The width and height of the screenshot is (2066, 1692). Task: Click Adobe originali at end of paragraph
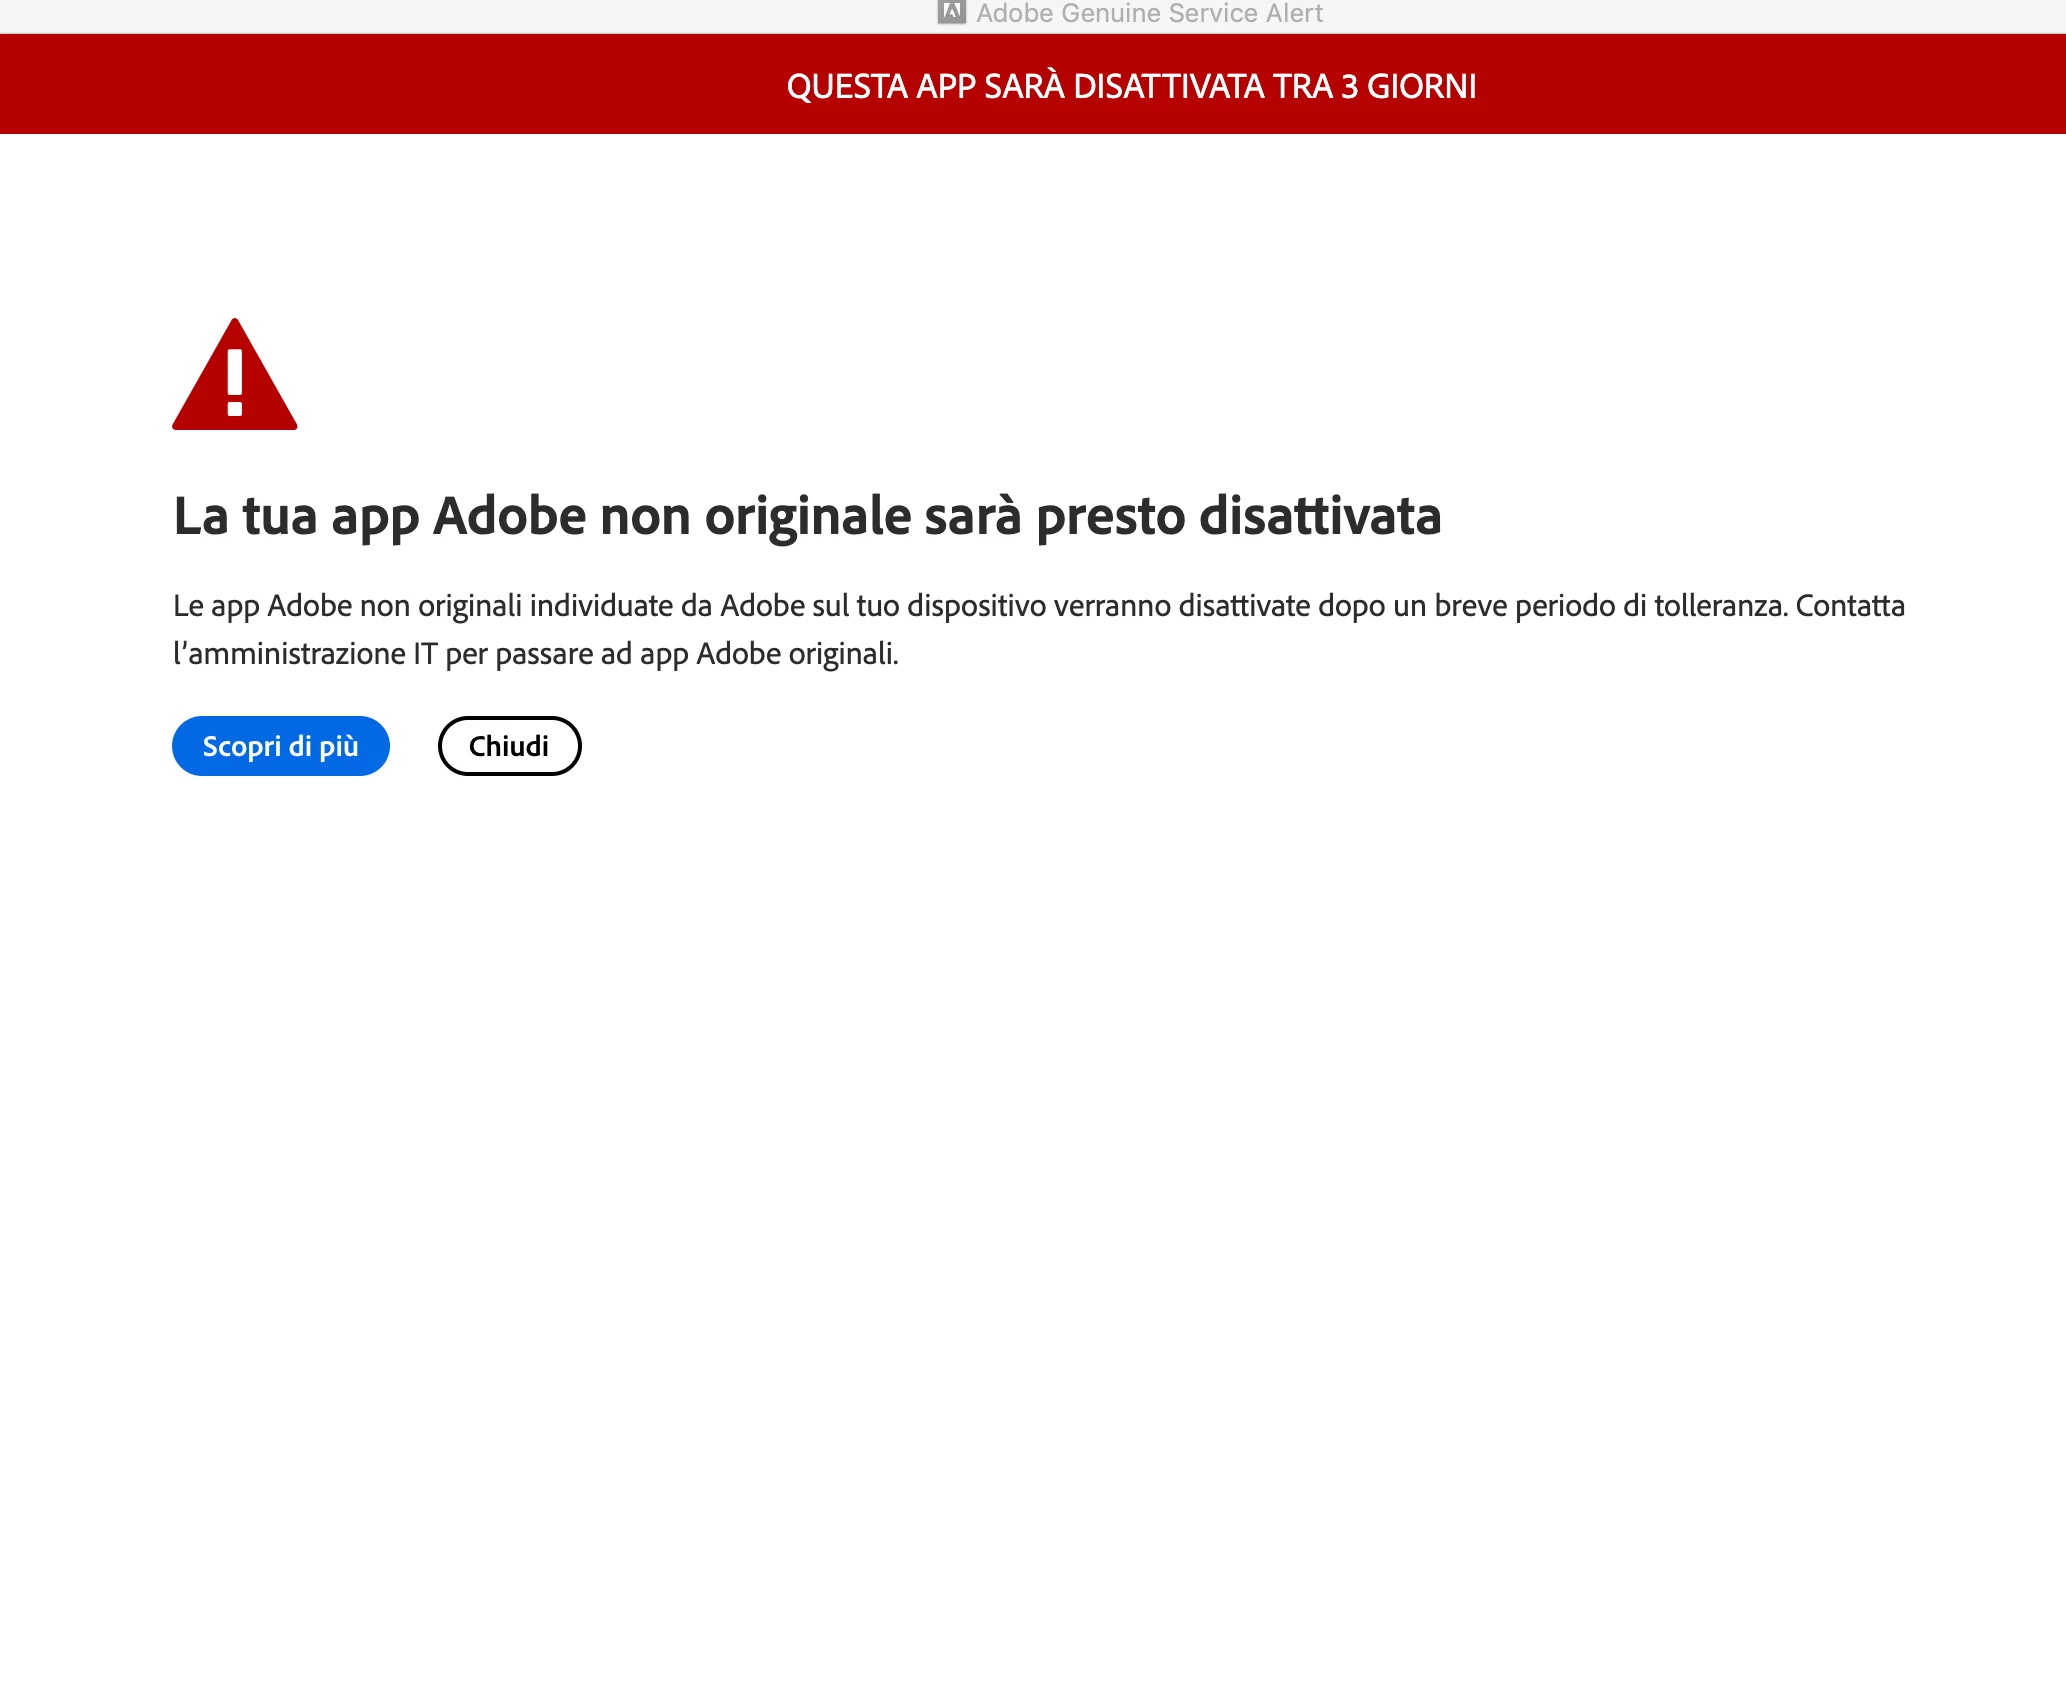coord(796,654)
